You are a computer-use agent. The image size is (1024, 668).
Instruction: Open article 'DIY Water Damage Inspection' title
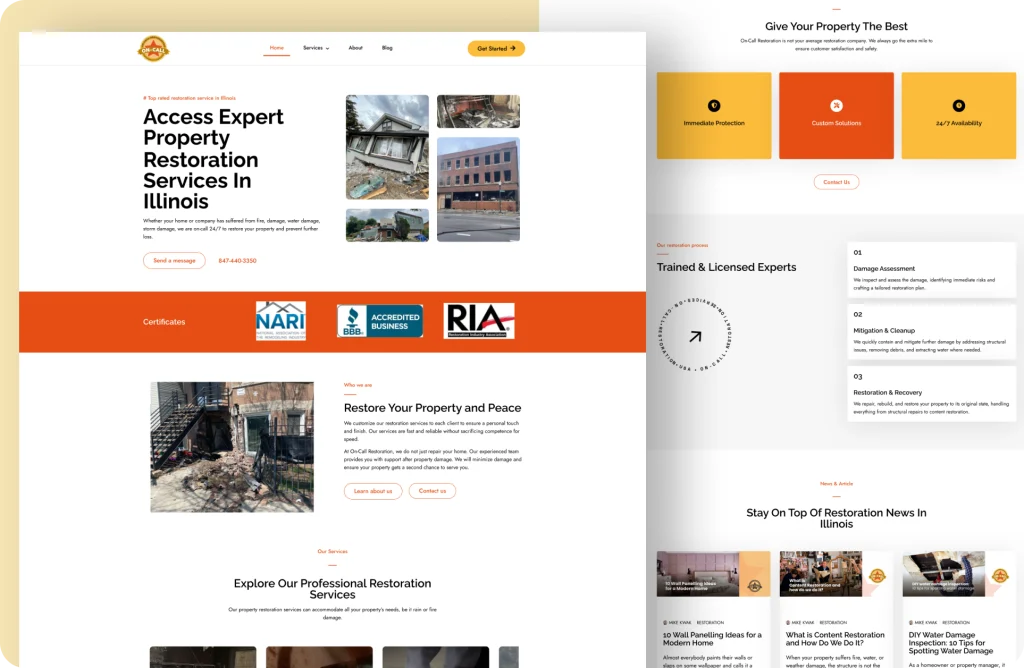951,643
